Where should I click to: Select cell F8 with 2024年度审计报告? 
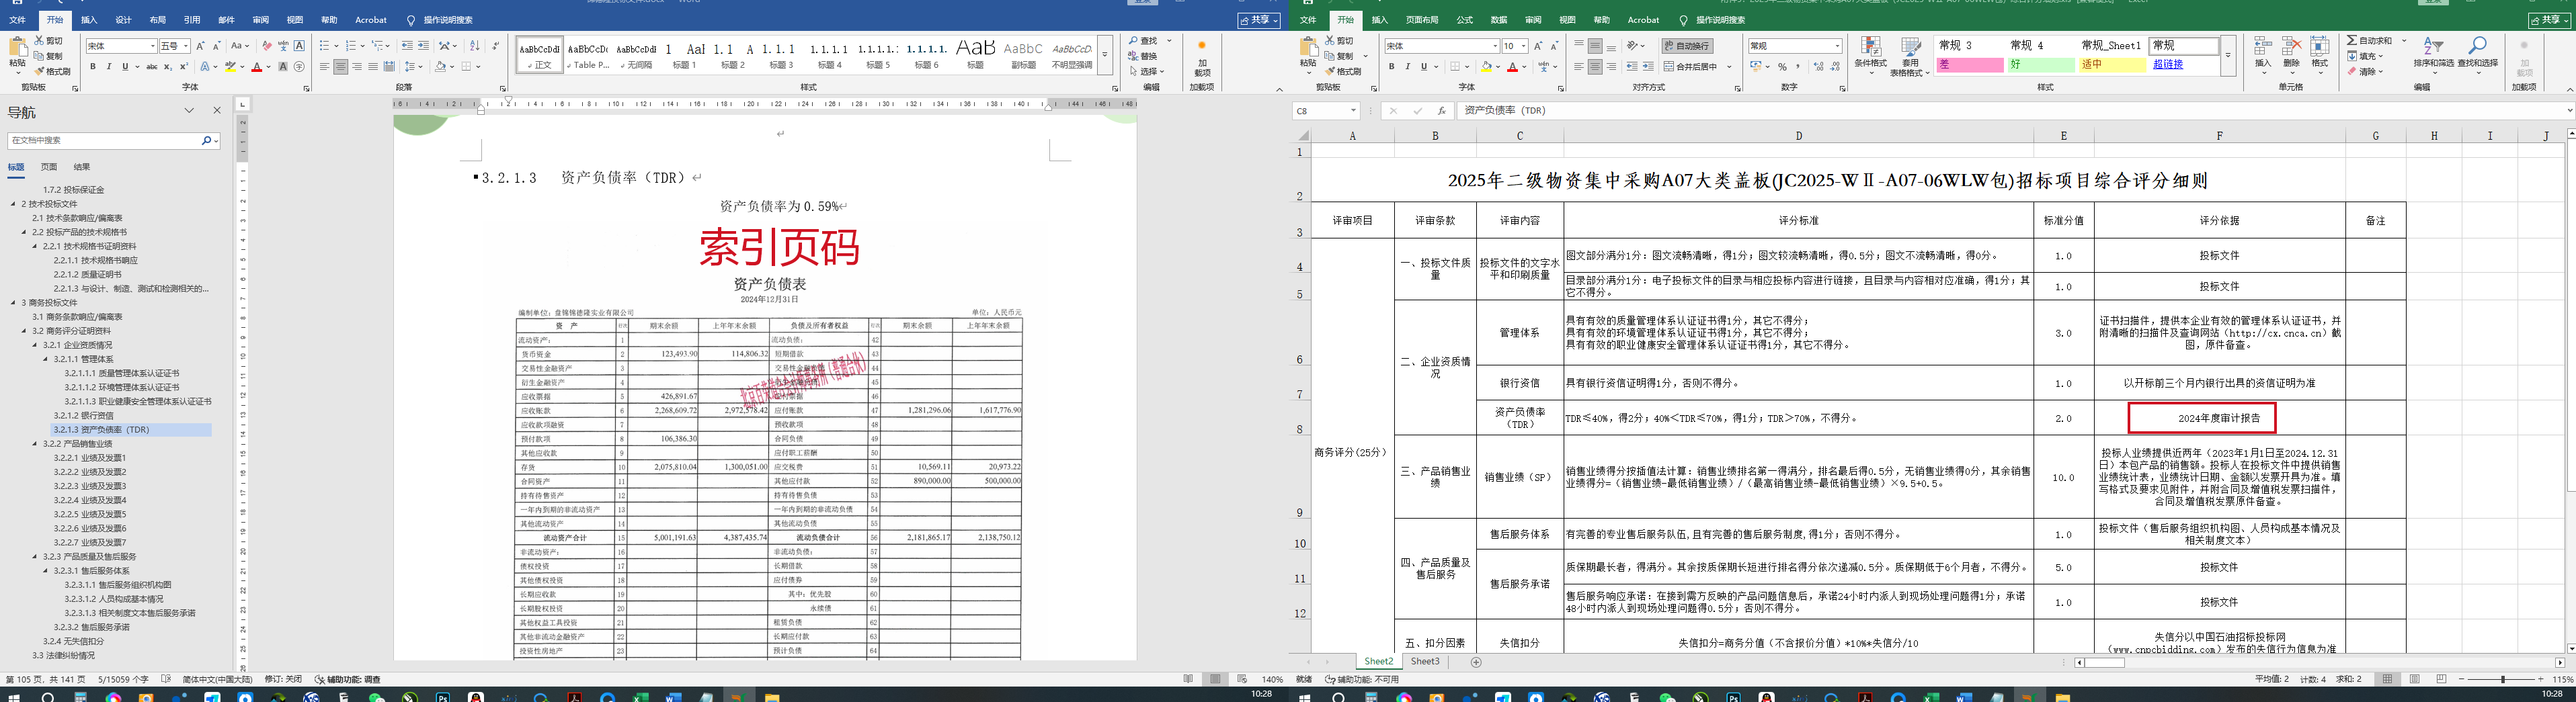(x=2219, y=418)
